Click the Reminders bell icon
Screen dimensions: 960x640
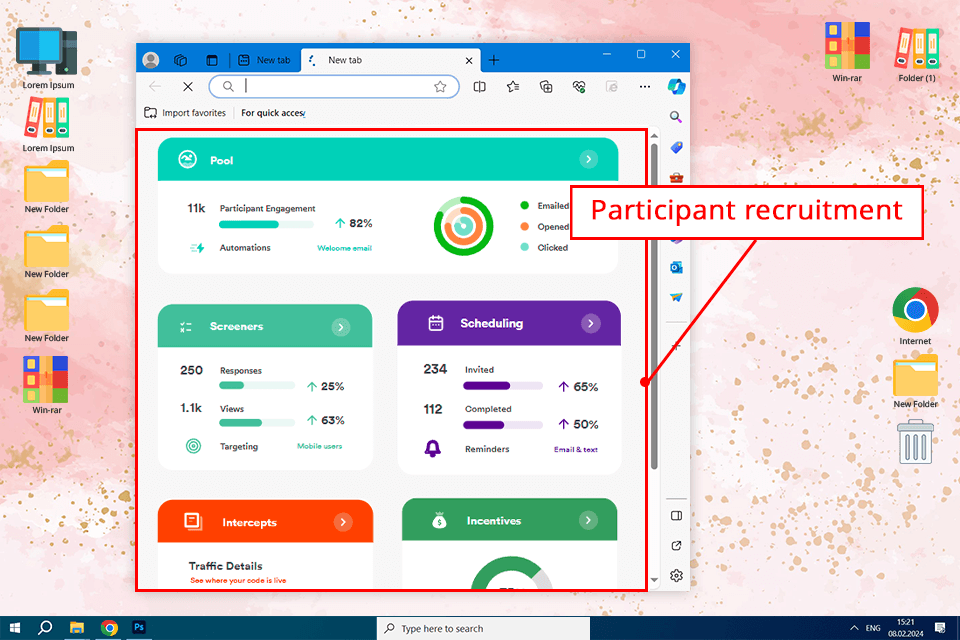[433, 448]
